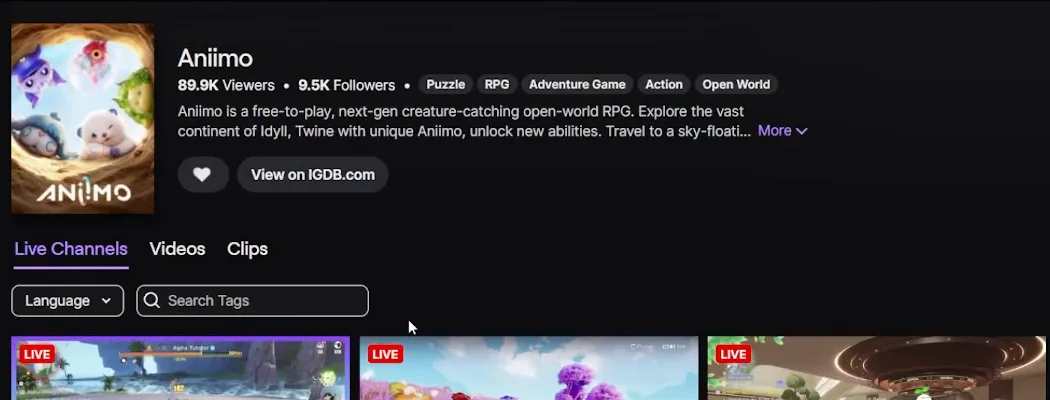
Task: Expand description with More
Action: (782, 131)
